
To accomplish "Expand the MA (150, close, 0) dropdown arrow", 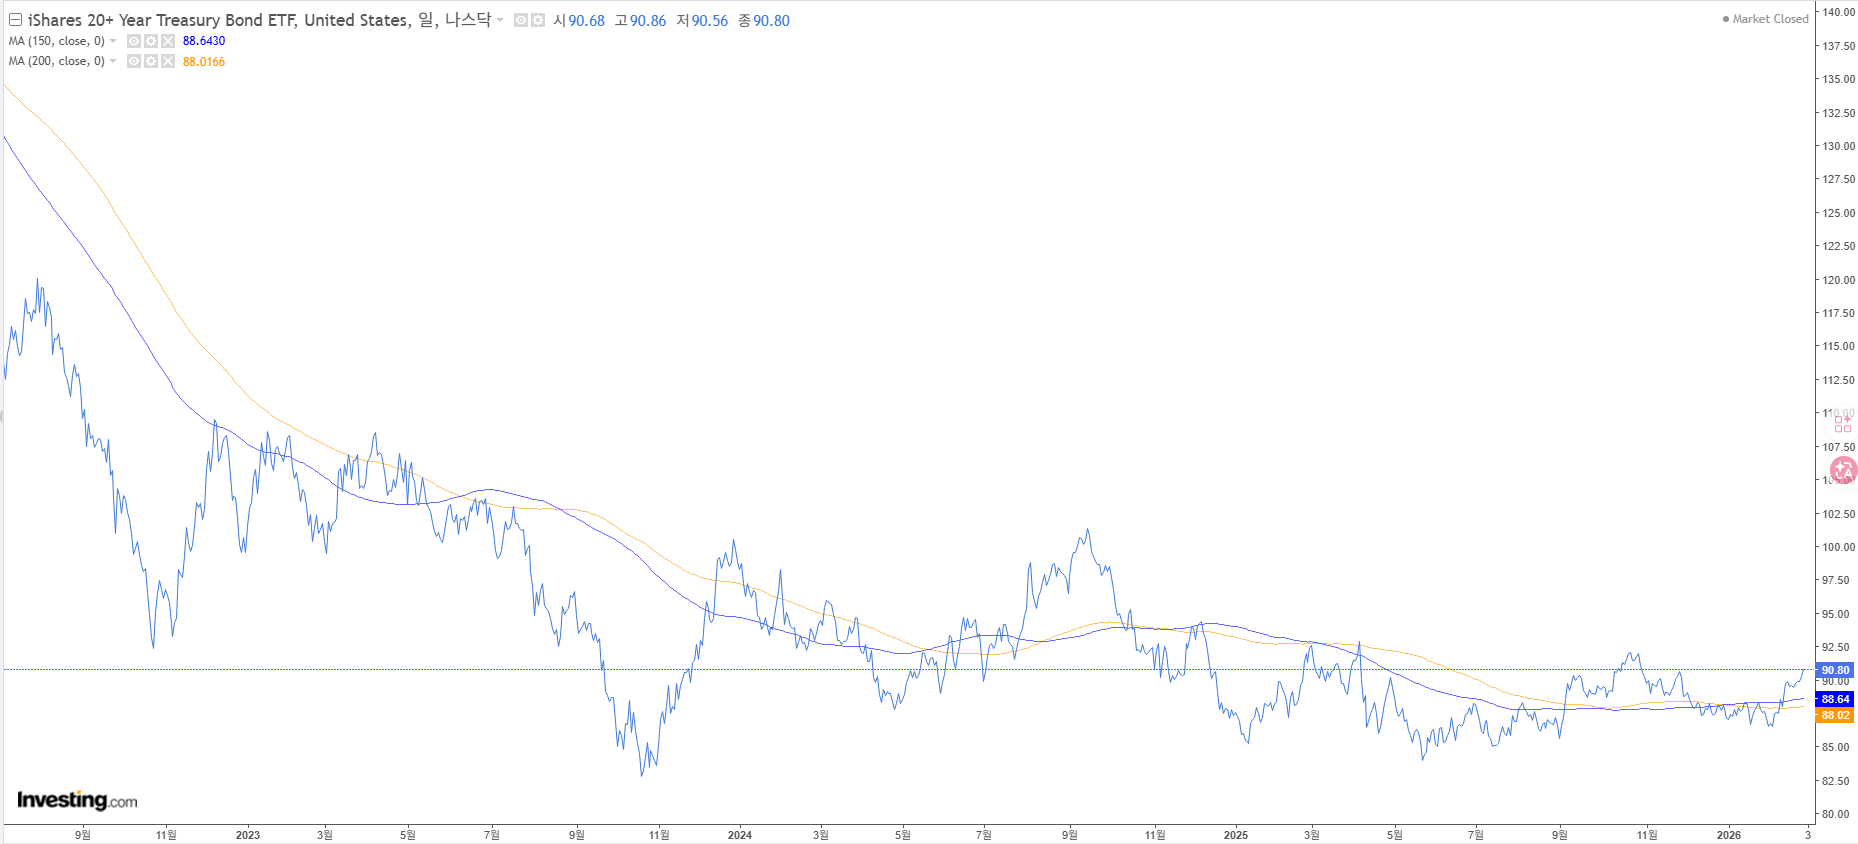I will pyautogui.click(x=113, y=41).
